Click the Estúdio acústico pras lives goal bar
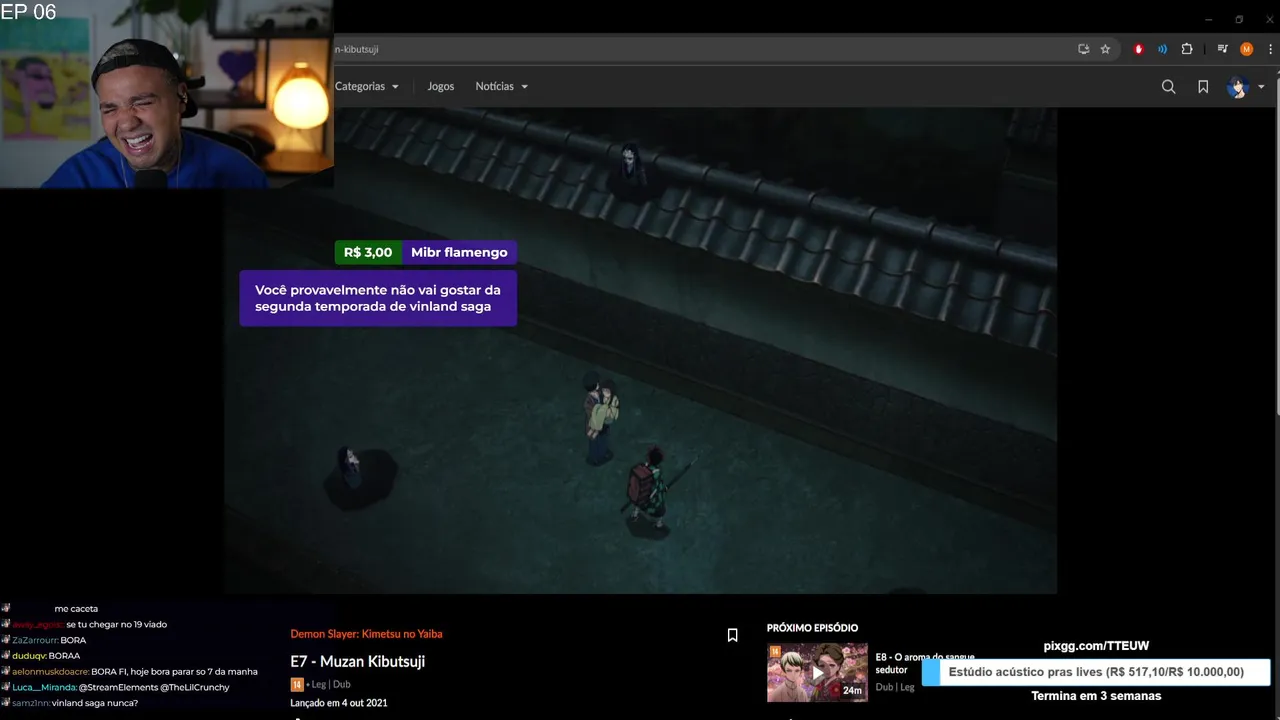The height and width of the screenshot is (720, 1280). pyautogui.click(x=1096, y=672)
